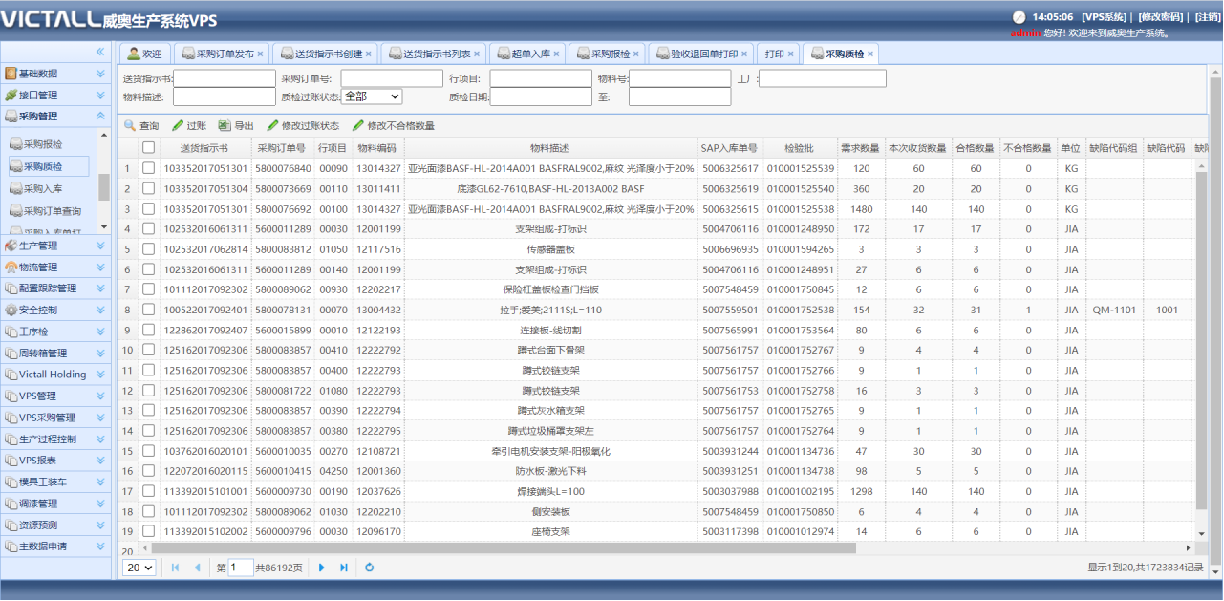The width and height of the screenshot is (1224, 601).
Task: Close the 超单入库 tab
Action: 558,54
